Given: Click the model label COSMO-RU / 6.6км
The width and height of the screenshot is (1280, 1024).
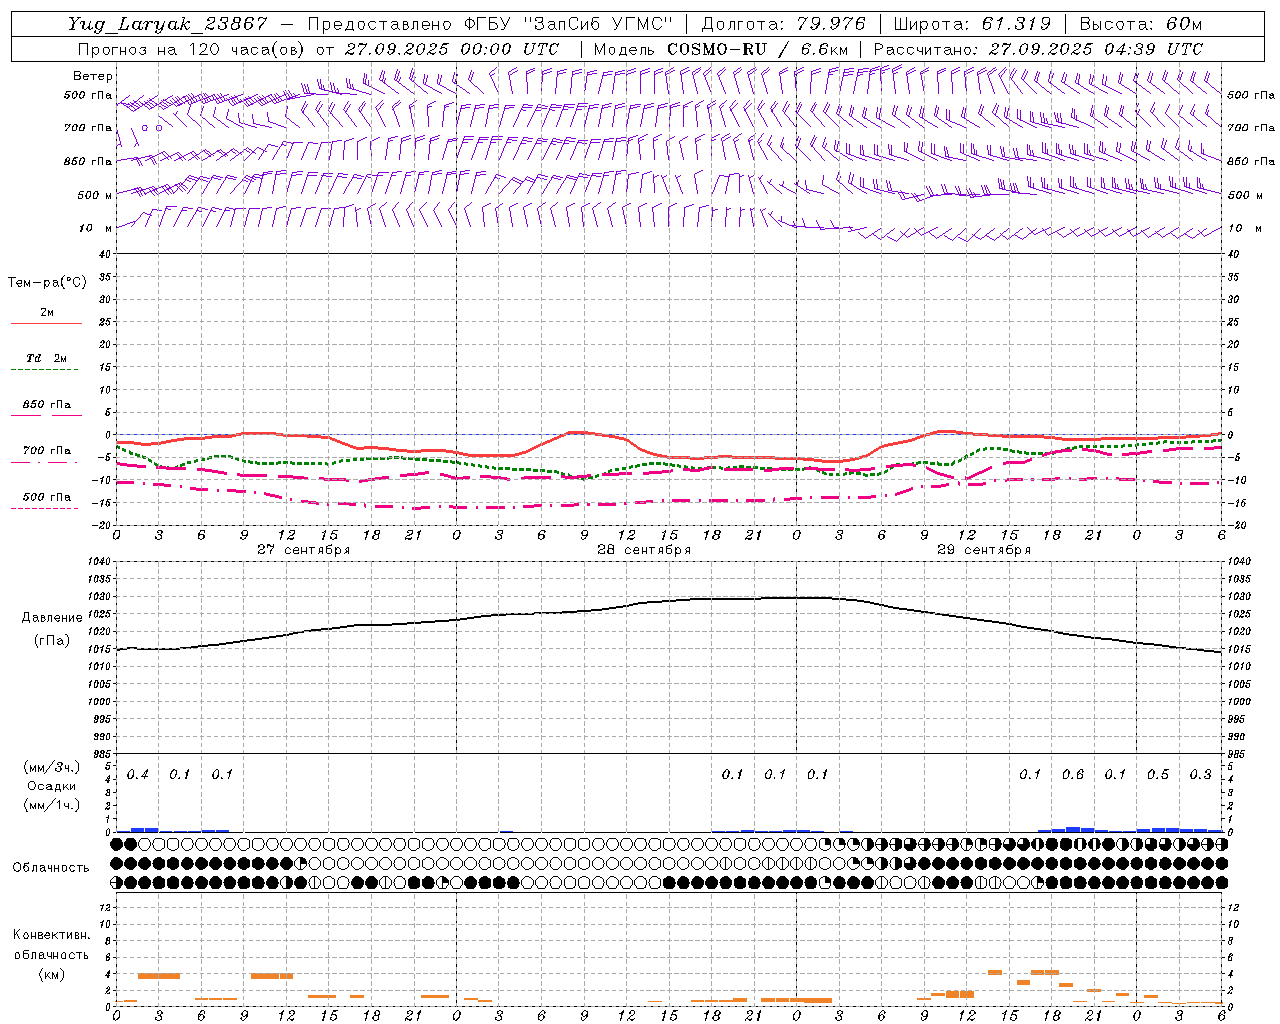Looking at the screenshot, I should [758, 49].
